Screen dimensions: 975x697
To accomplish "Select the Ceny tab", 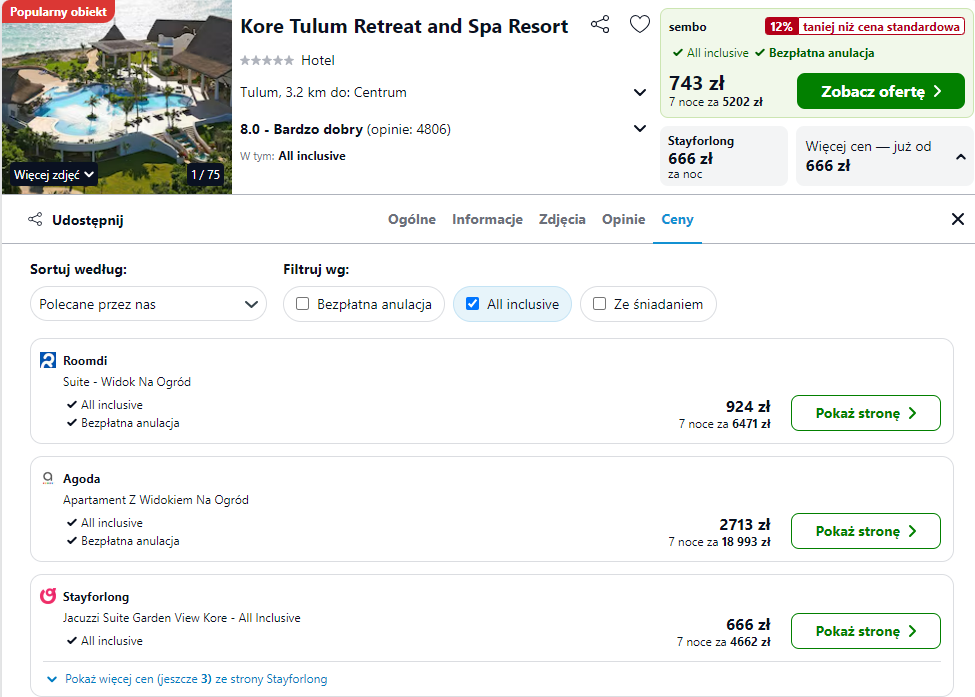I will click(x=677, y=219).
